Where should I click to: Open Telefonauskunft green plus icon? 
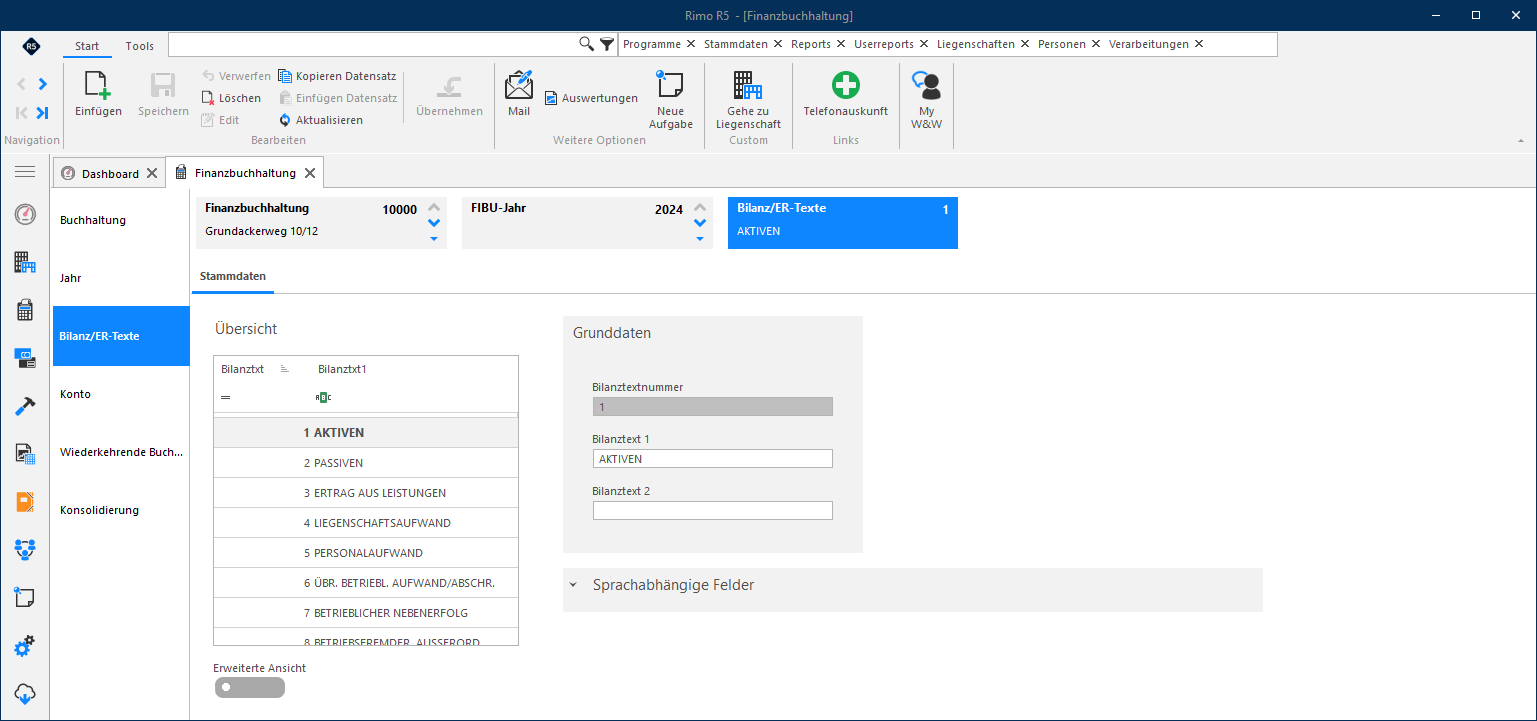pos(846,86)
